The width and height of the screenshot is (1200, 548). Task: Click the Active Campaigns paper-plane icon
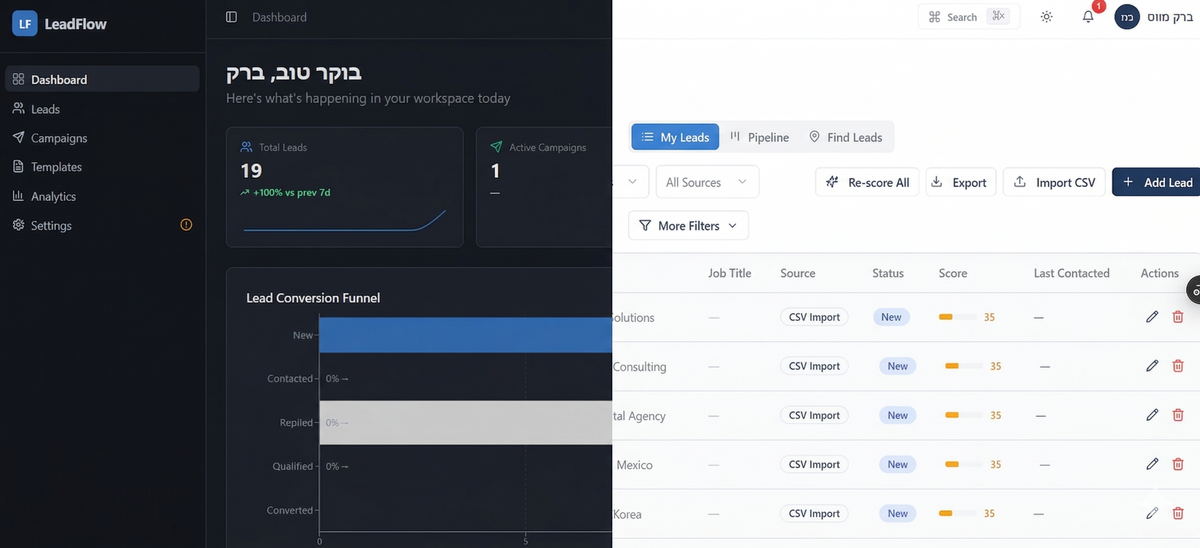pos(496,147)
